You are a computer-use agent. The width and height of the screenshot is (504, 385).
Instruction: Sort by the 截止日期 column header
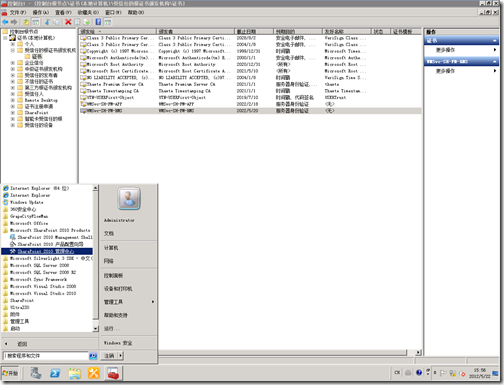point(254,31)
